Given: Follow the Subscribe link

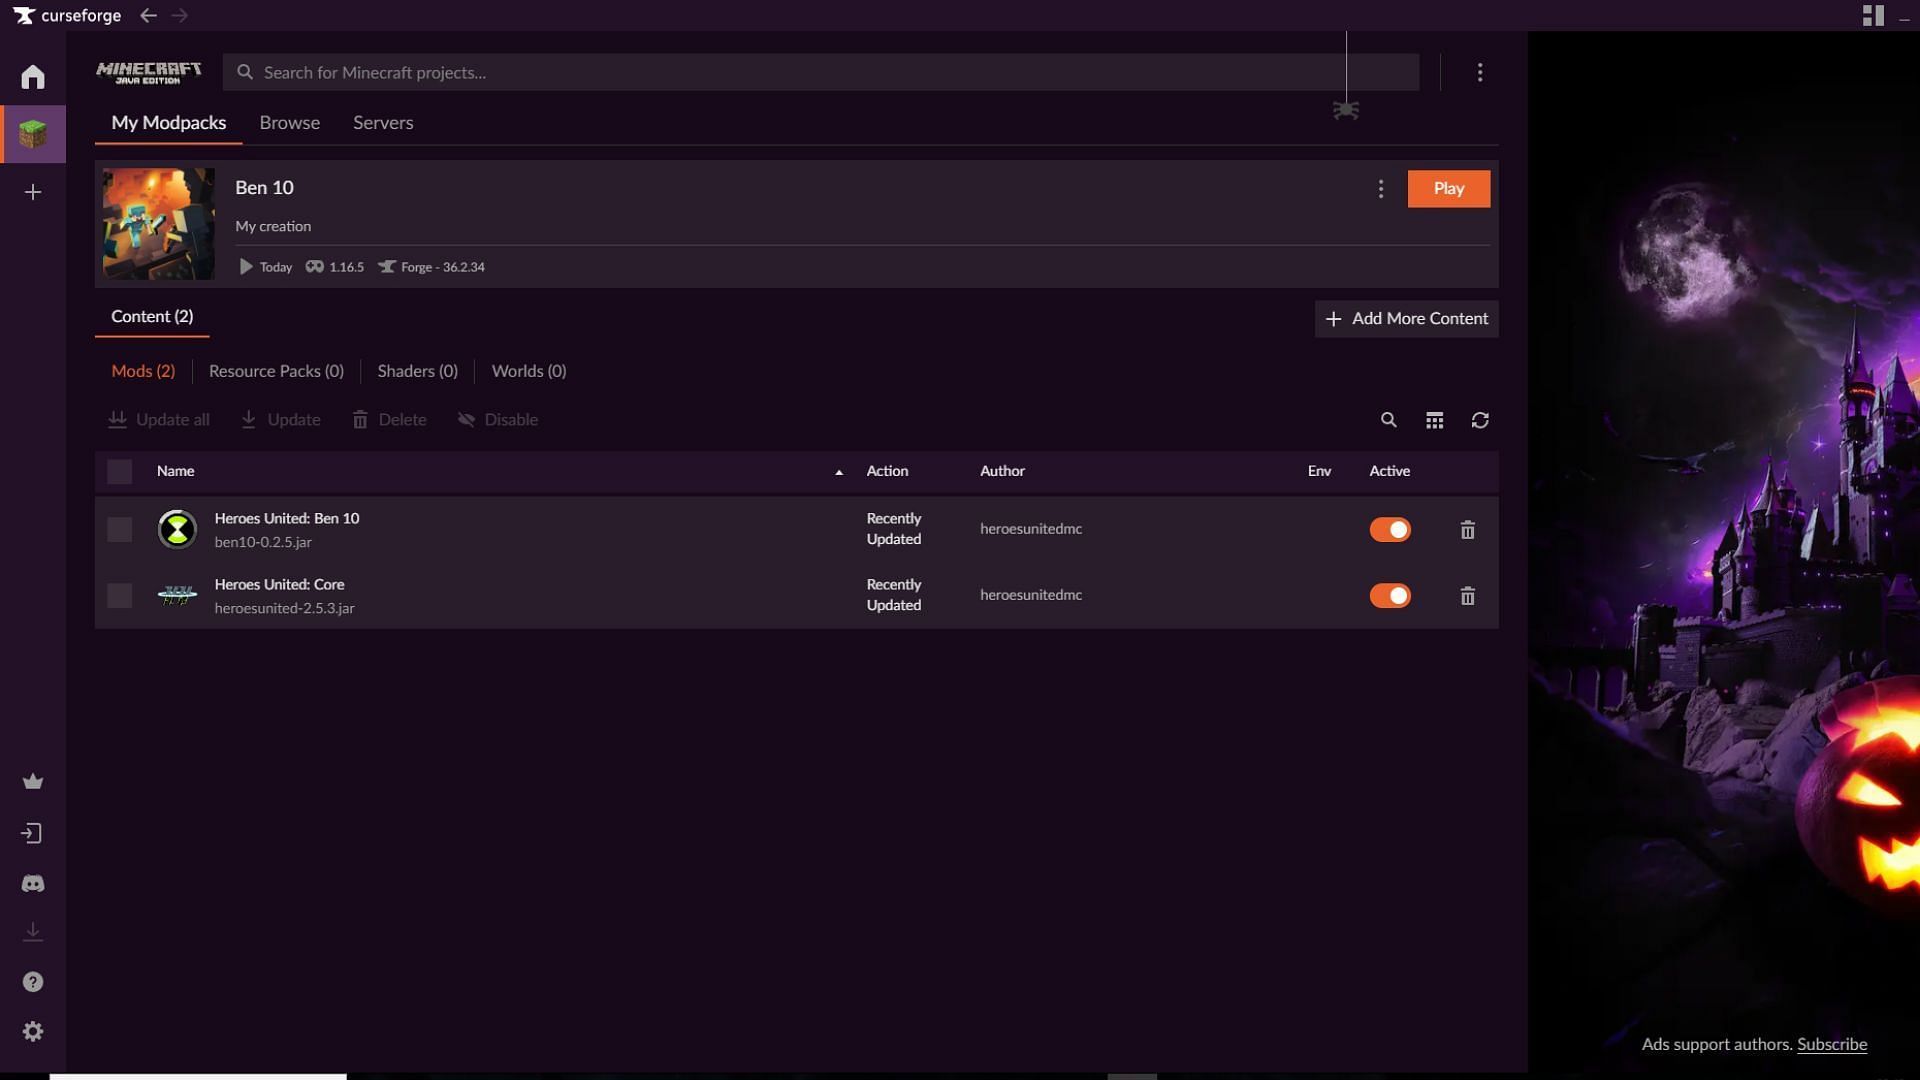Looking at the screenshot, I should (x=1832, y=1044).
